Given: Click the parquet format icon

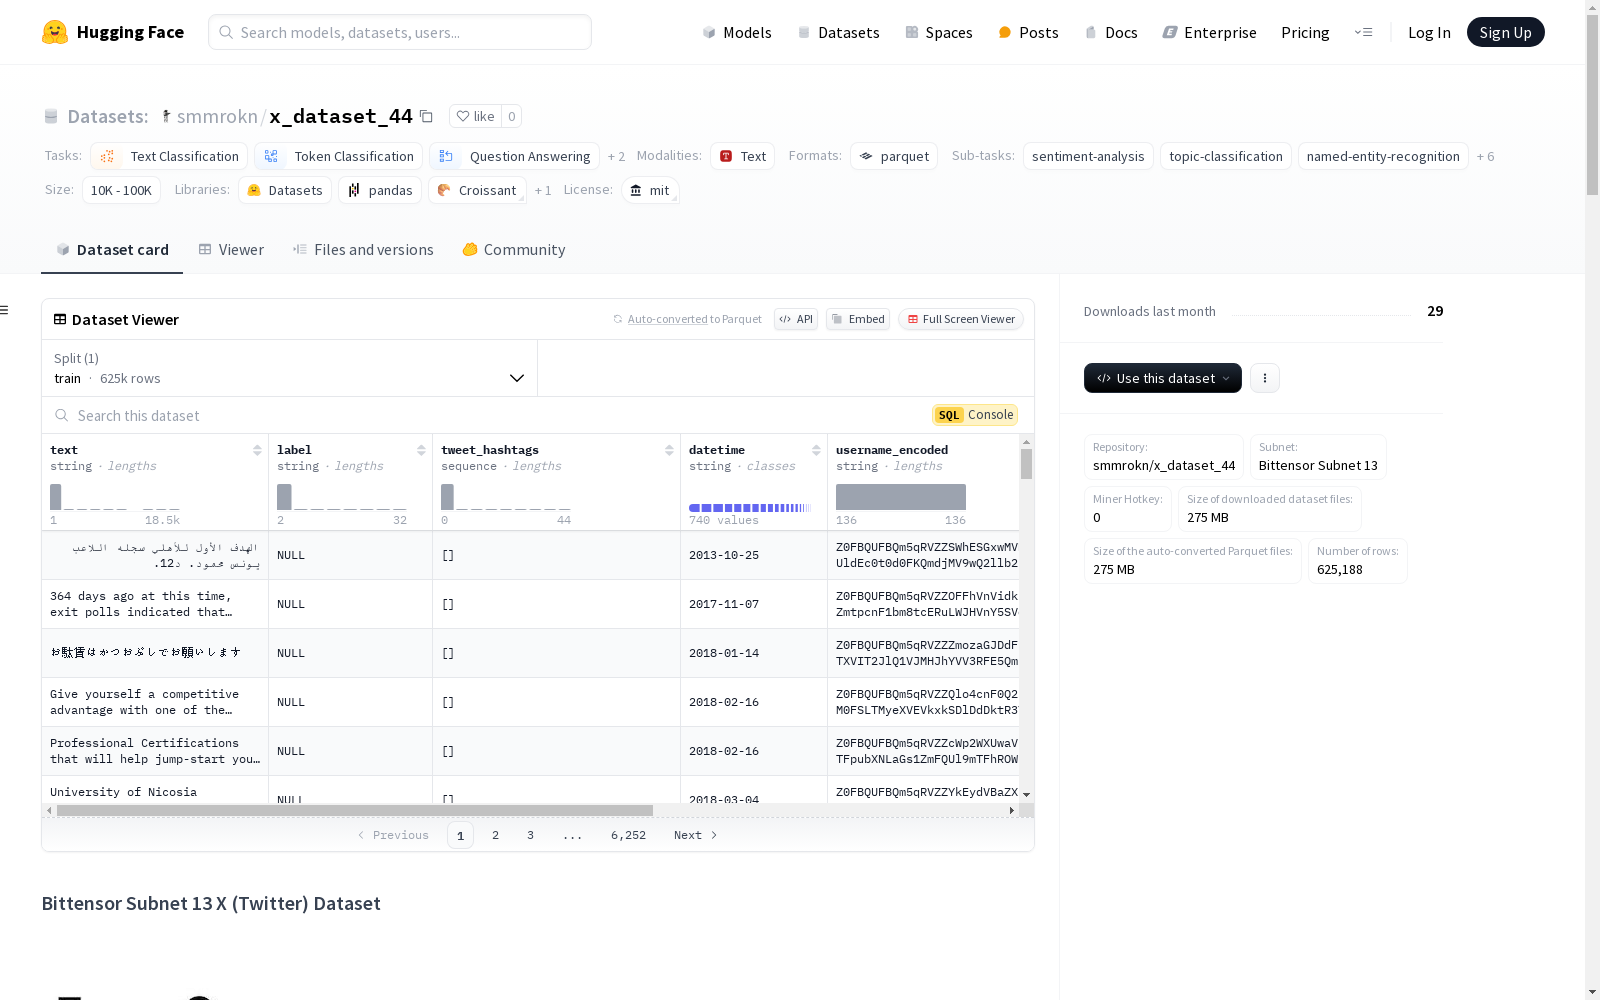Looking at the screenshot, I should tap(866, 156).
